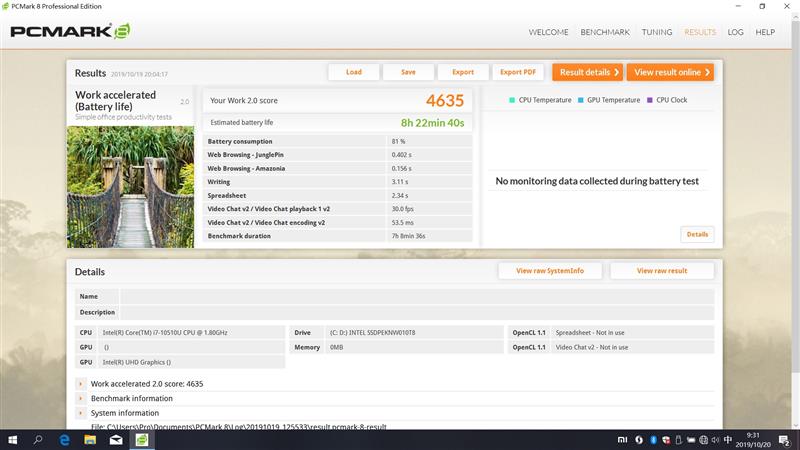Toggle the CPU Clock legend swatch

(x=649, y=100)
